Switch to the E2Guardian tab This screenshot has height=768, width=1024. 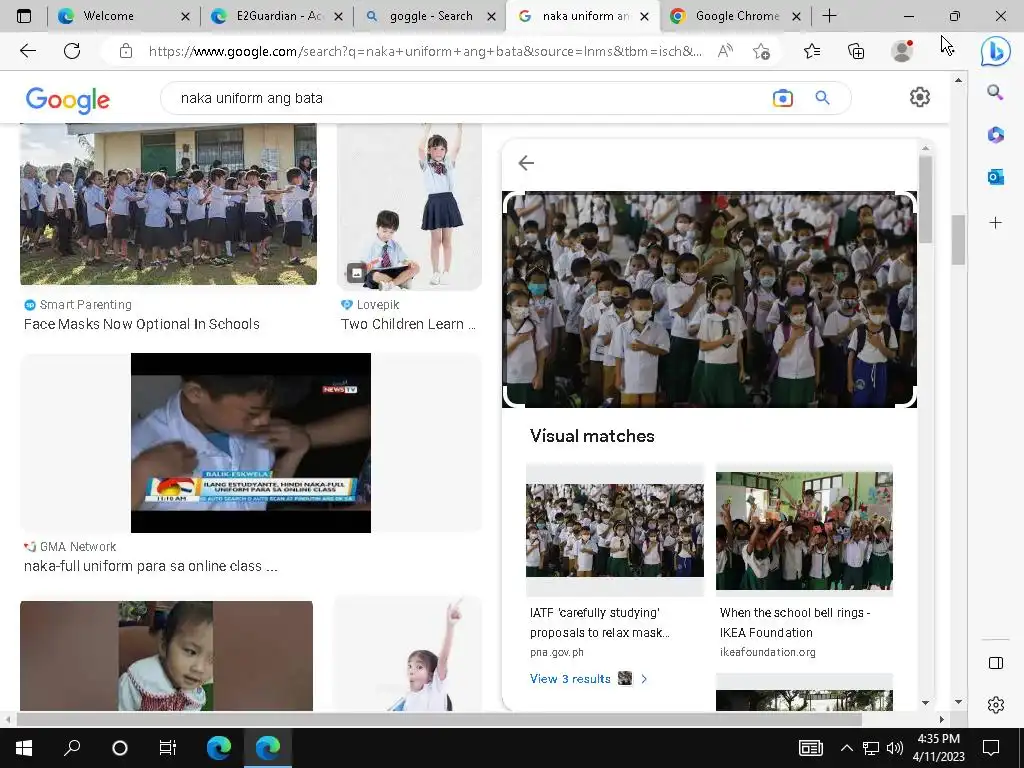pos(279,16)
